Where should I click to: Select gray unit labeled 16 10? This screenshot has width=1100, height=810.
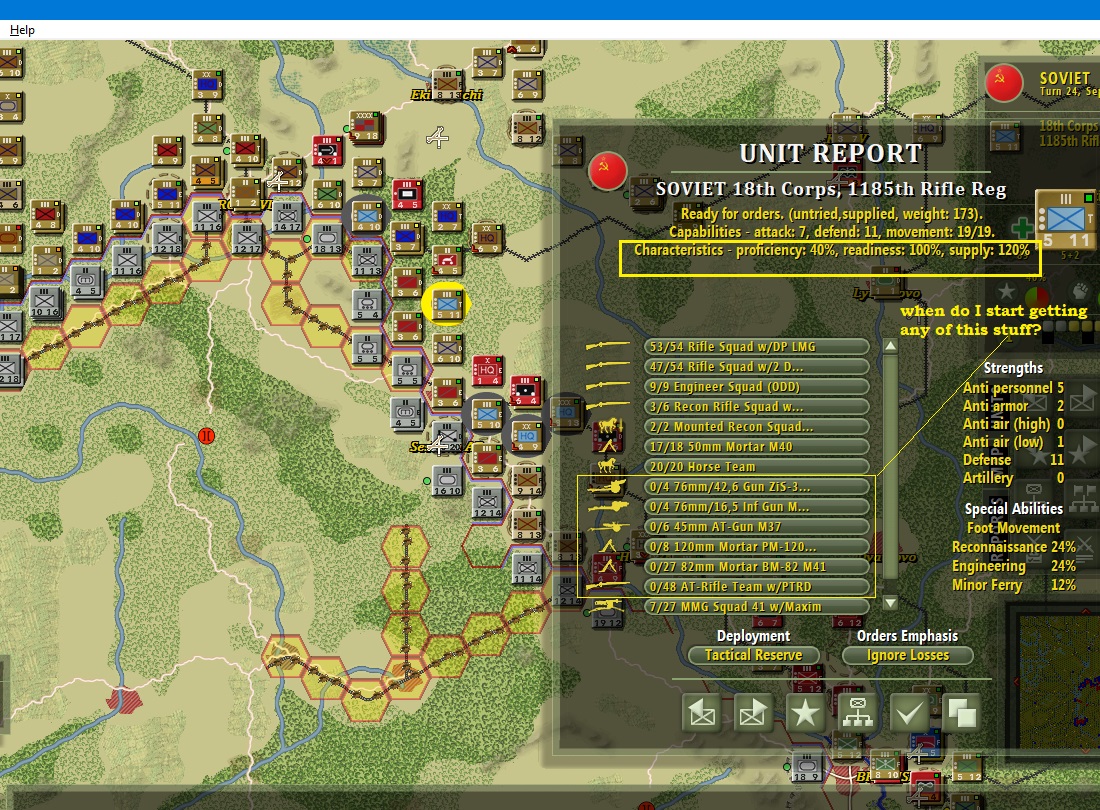(447, 480)
